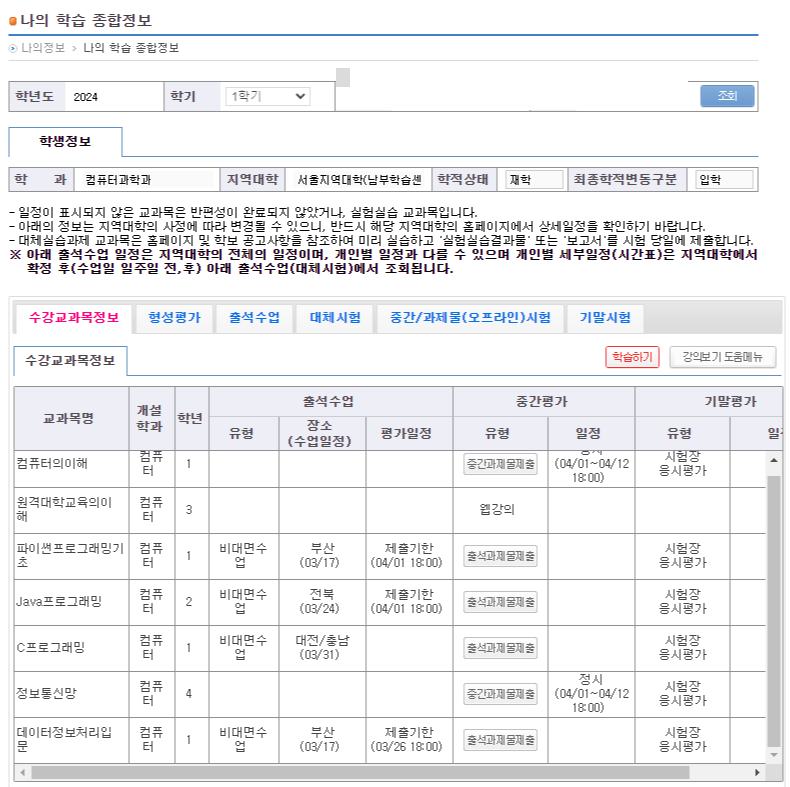Click the 교과목명 column header
This screenshot has height=787, width=790.
(69, 418)
